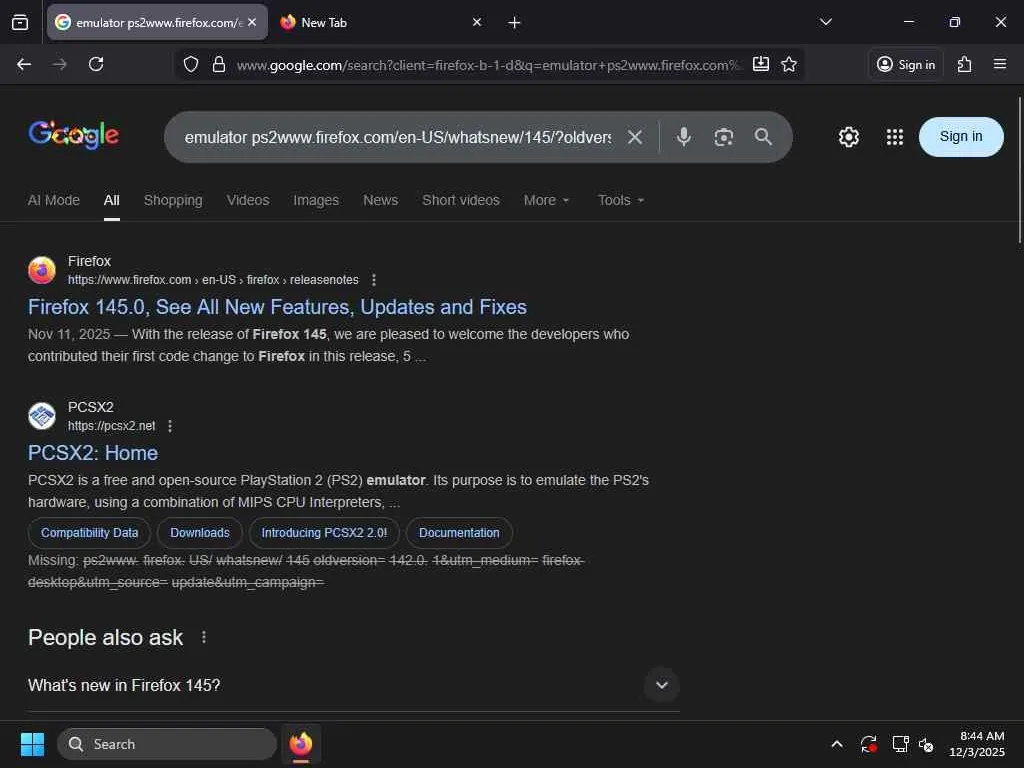1024x768 pixels.
Task: Click the Firefox site name above result
Action: point(89,261)
